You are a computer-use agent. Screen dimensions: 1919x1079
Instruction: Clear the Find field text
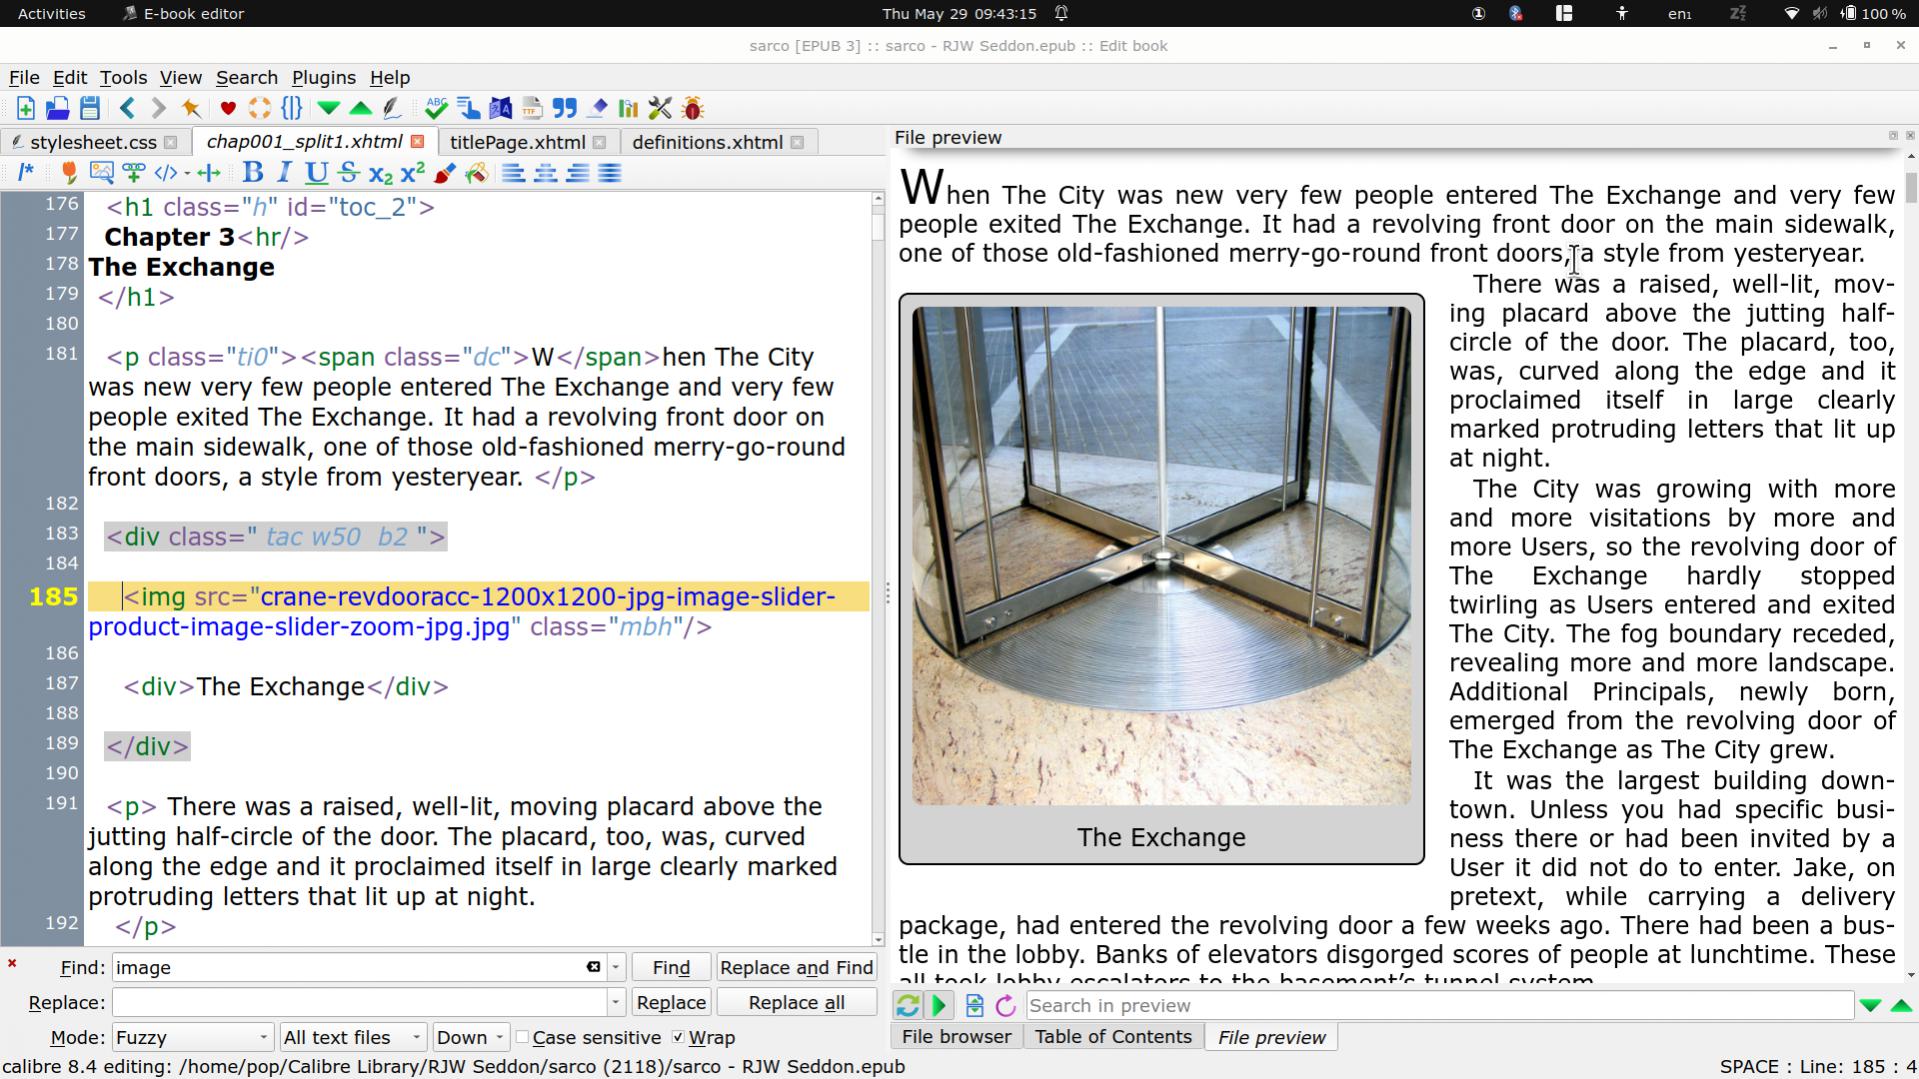point(593,968)
